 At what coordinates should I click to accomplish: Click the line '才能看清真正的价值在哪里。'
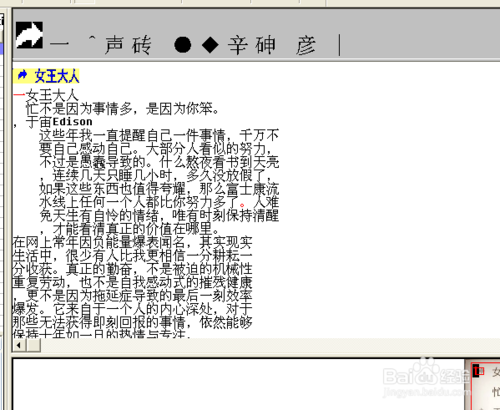[x=136, y=229]
